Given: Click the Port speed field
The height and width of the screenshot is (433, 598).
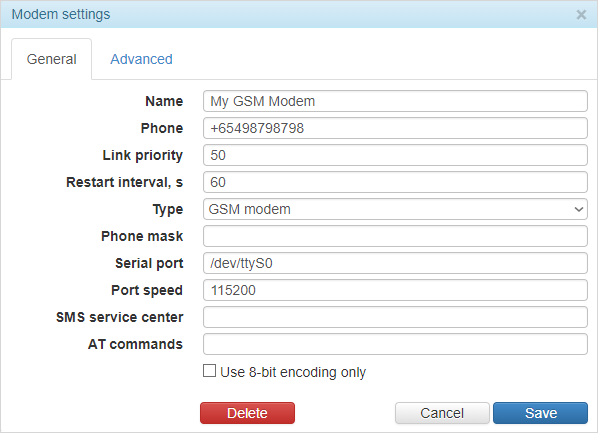Looking at the screenshot, I should 395,290.
